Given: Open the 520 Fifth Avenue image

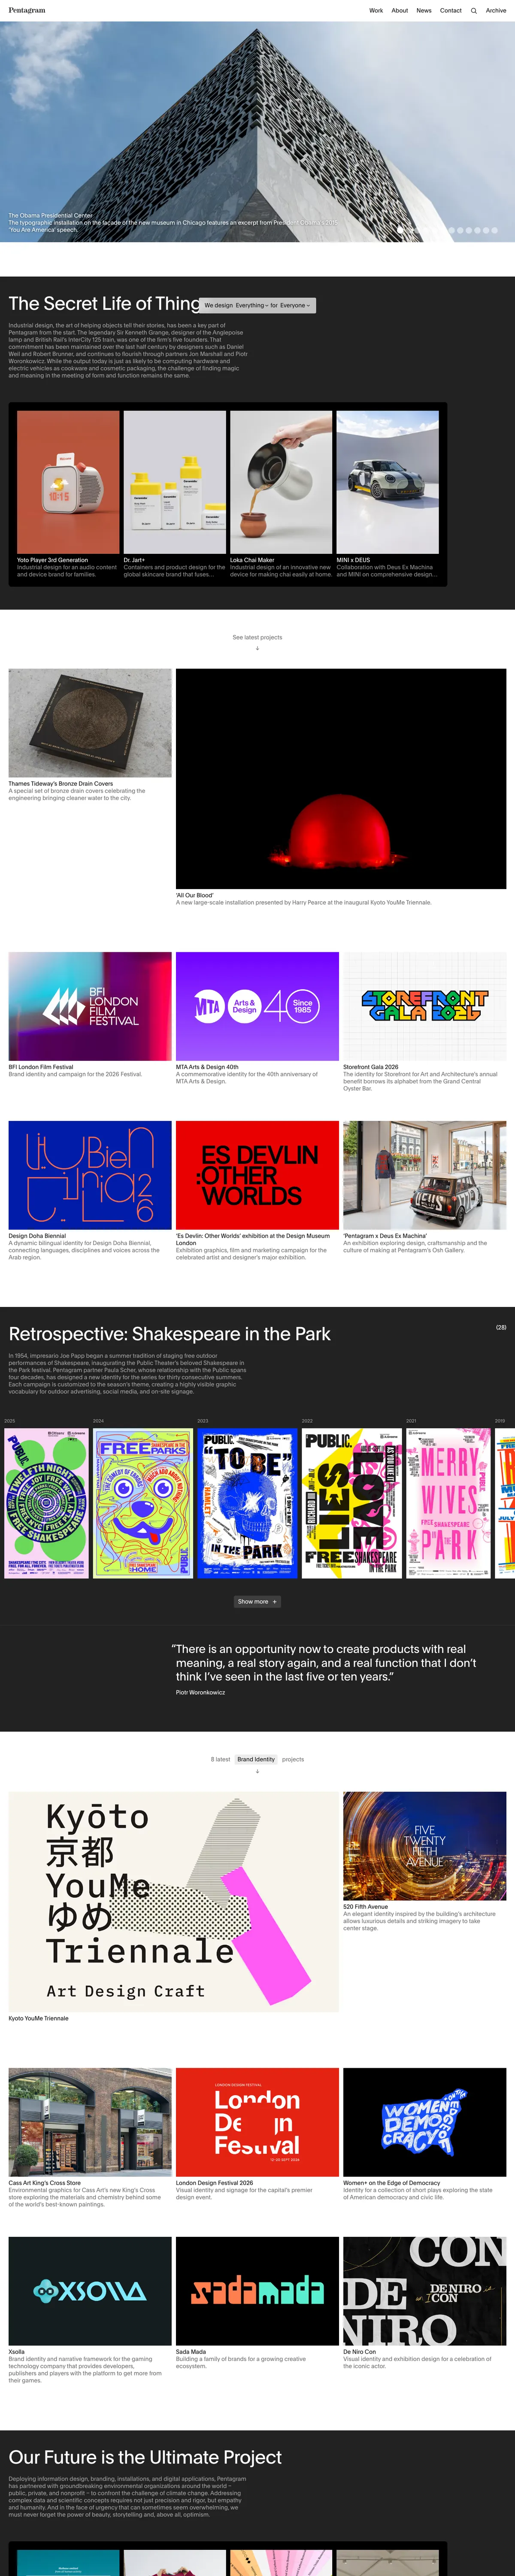Looking at the screenshot, I should (x=425, y=1846).
